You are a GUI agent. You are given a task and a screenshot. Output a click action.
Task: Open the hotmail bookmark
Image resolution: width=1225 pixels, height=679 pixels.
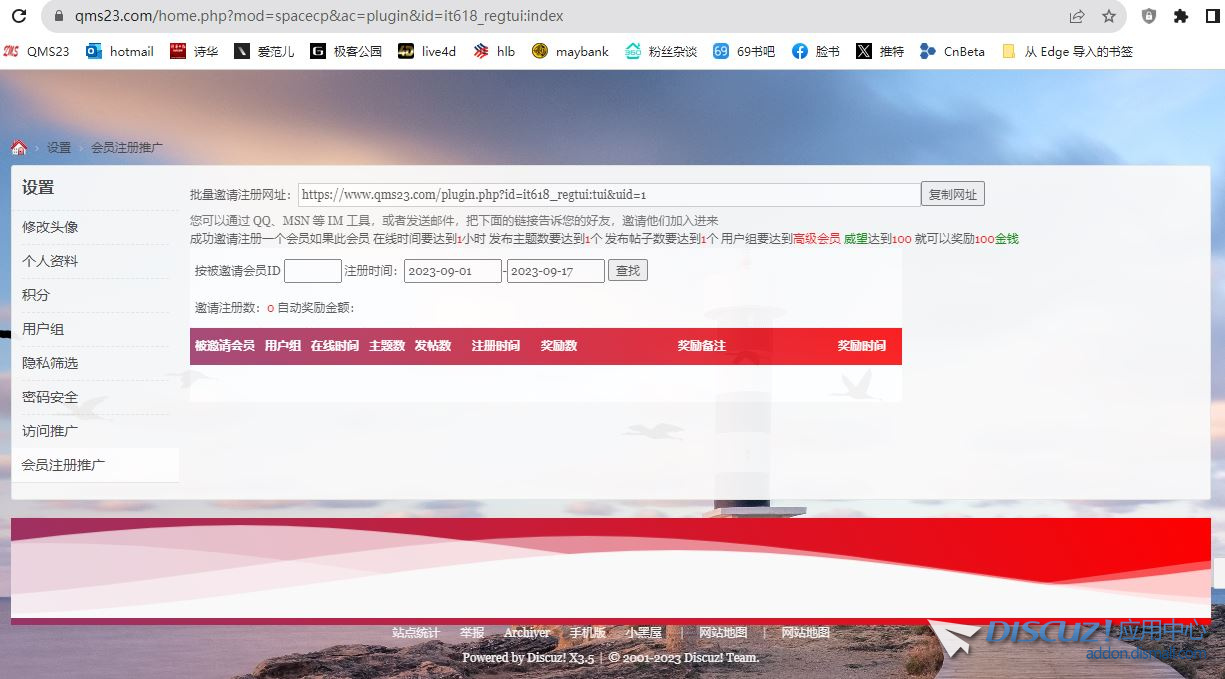coord(120,51)
